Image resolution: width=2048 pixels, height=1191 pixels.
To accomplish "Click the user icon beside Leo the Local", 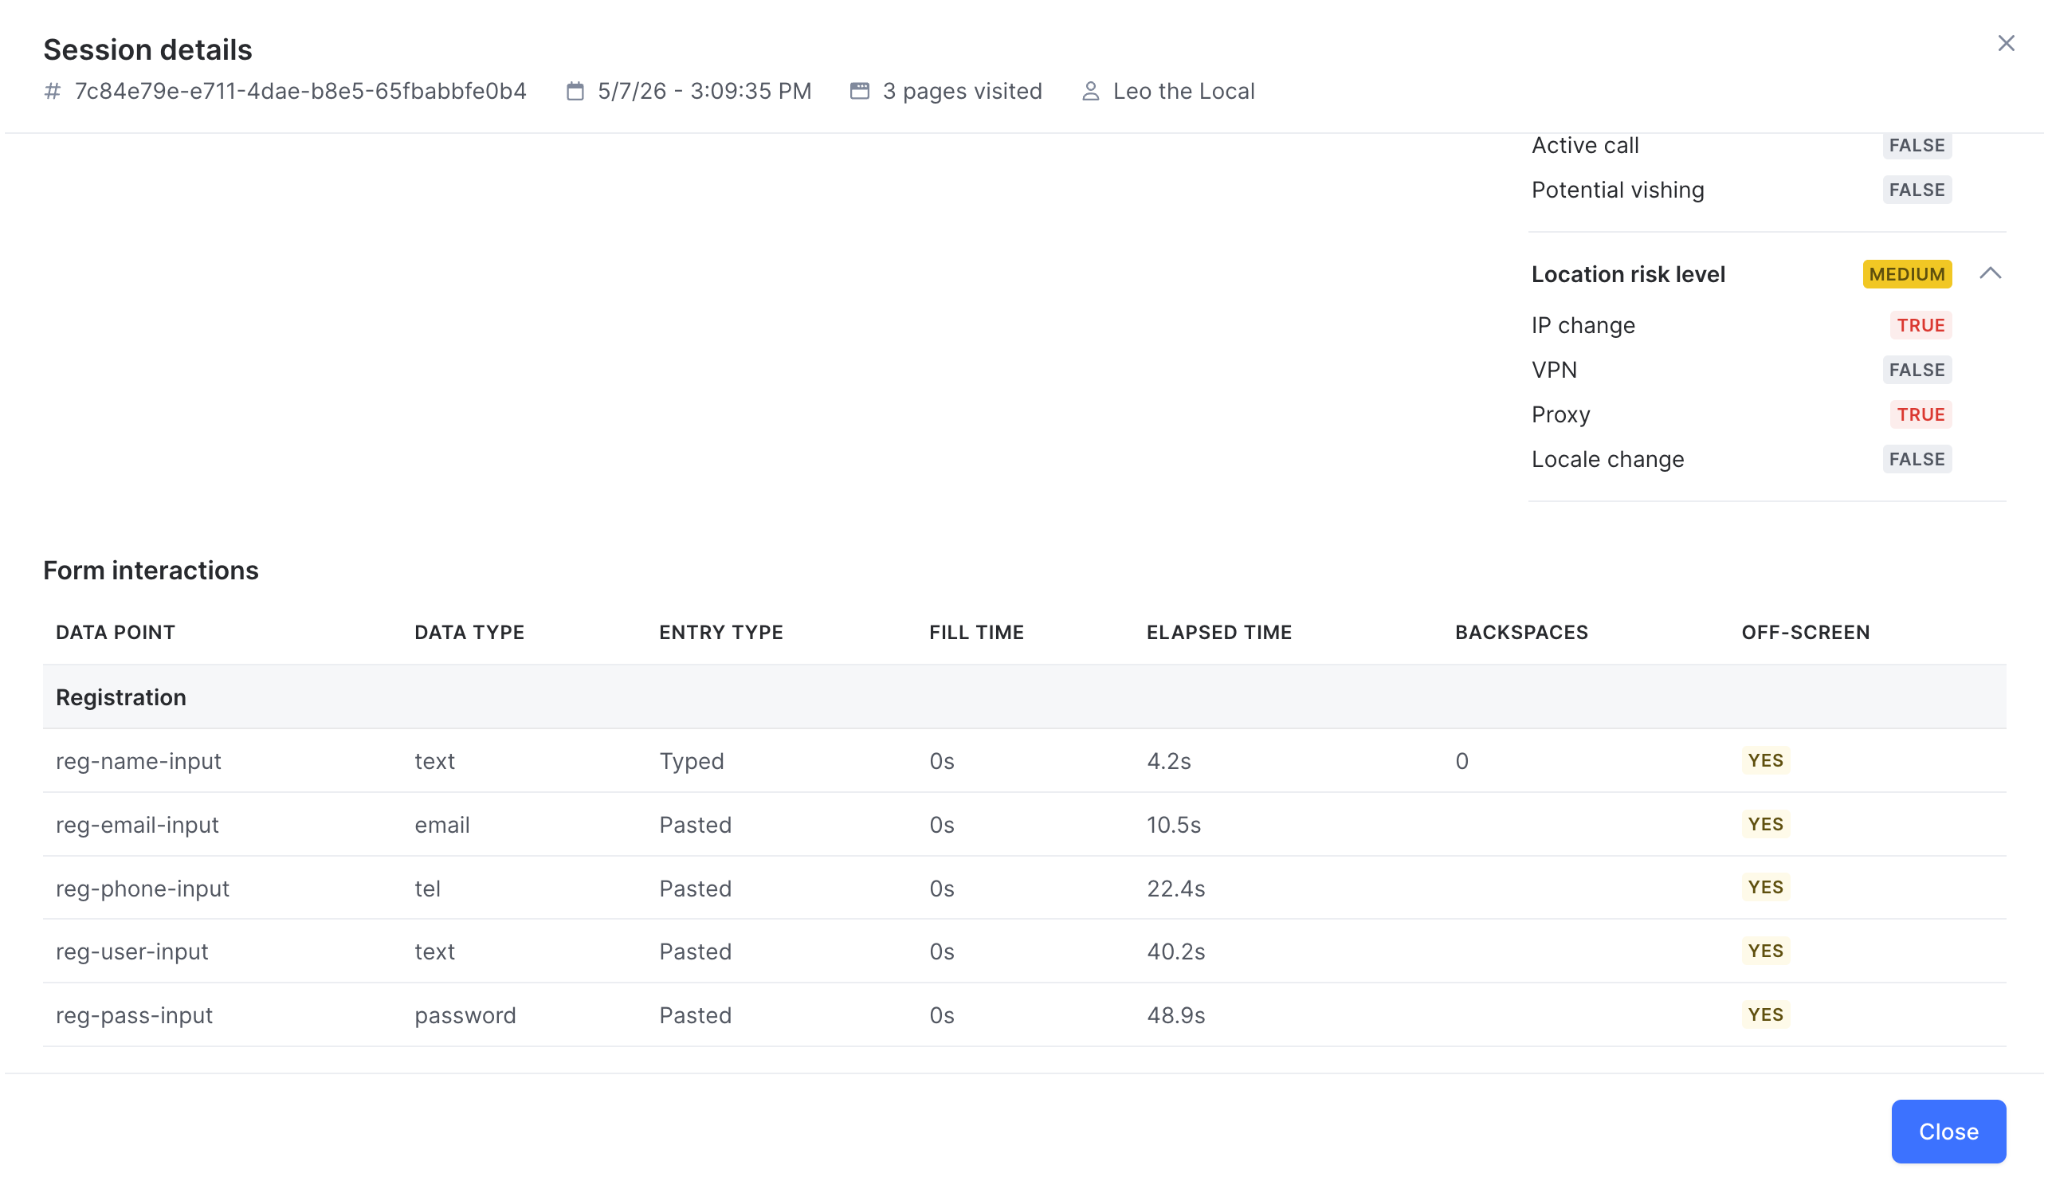I will tap(1090, 91).
